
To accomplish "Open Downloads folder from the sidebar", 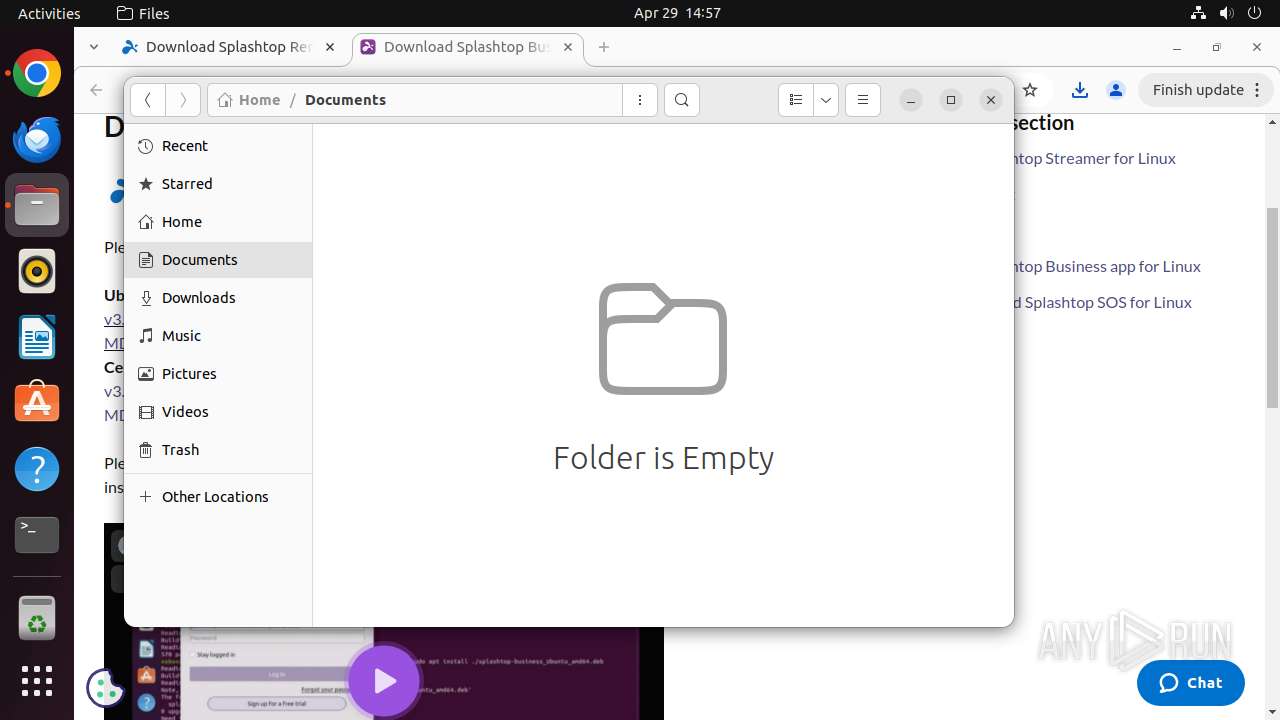I will pos(218,298).
